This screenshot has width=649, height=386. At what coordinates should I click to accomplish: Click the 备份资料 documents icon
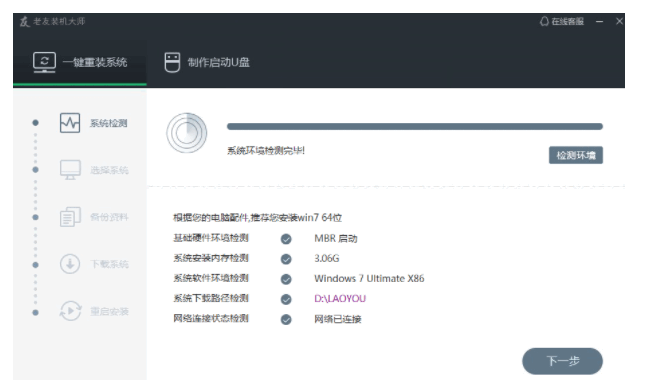70,217
